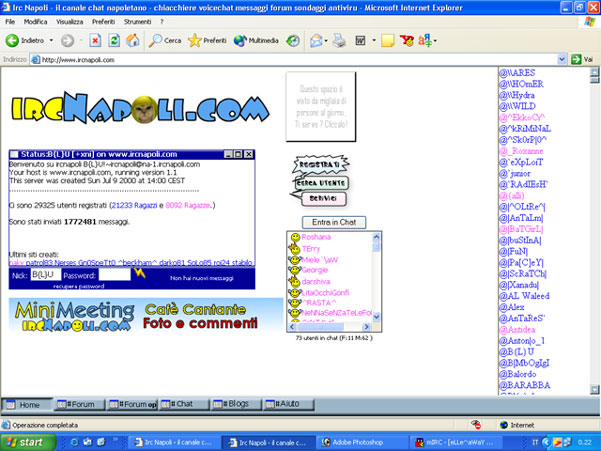Select user Roshana in chat list

316,237
